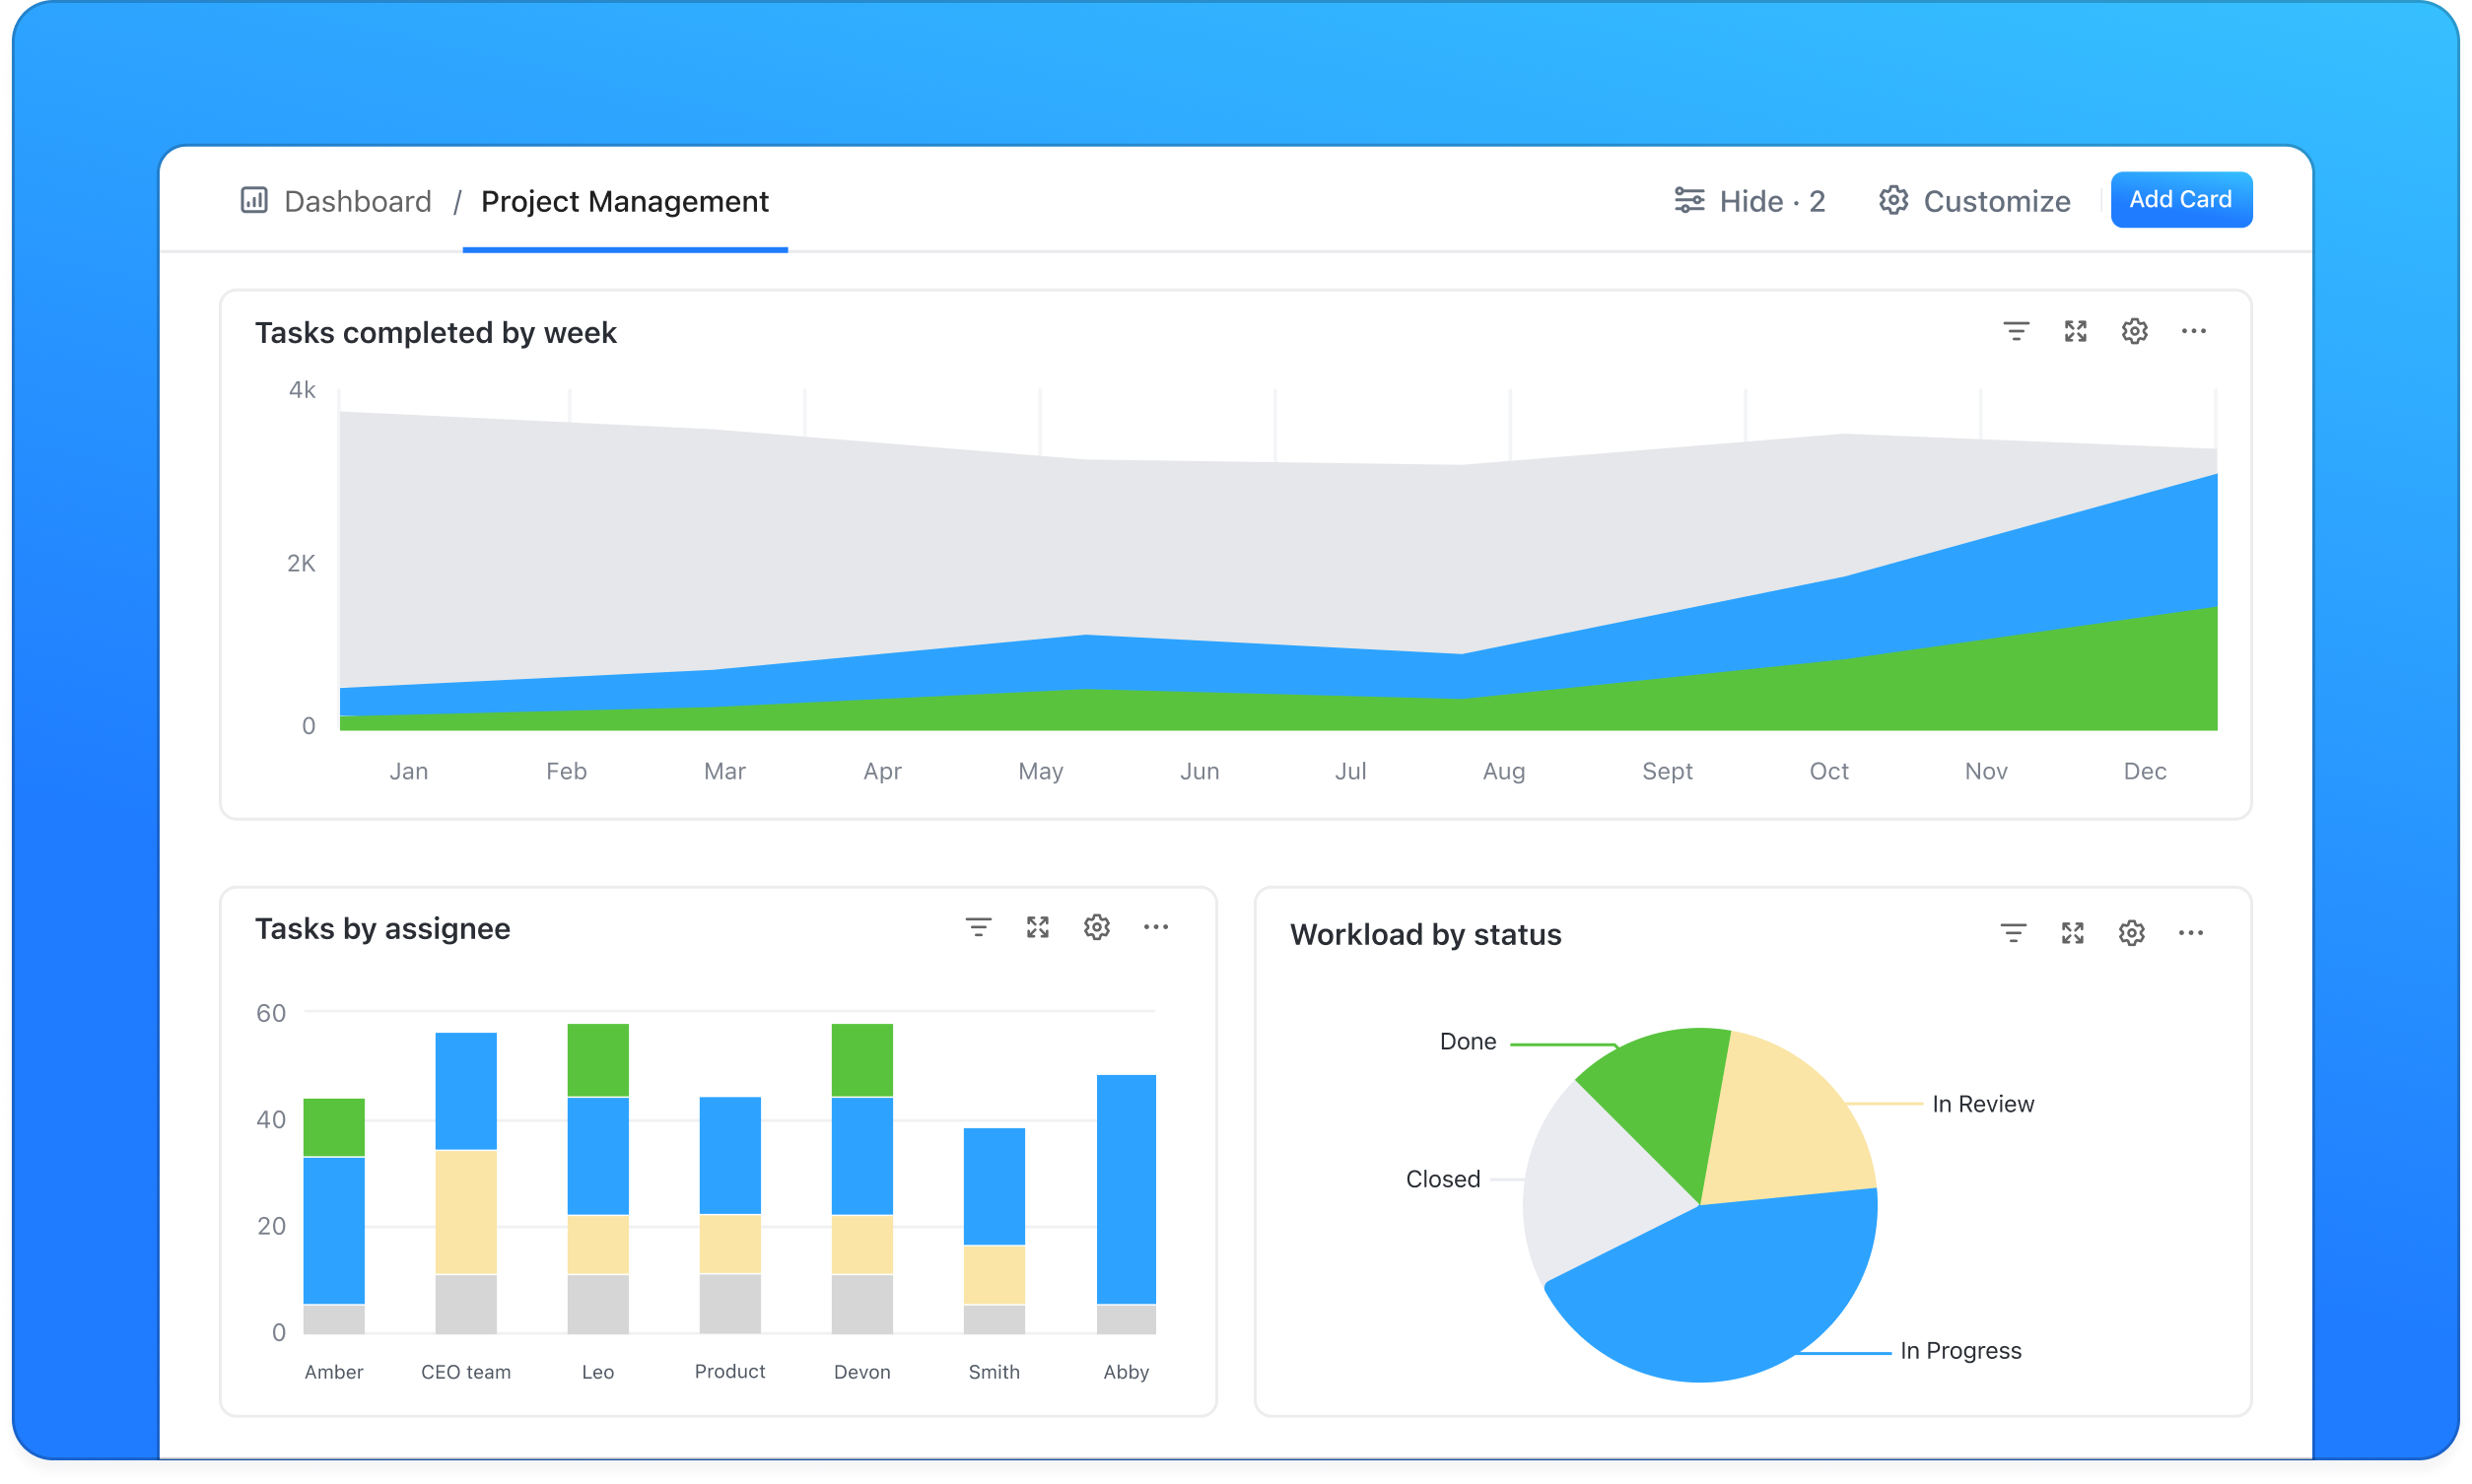Open settings for Workload by status
The height and width of the screenshot is (1484, 2472).
click(x=2131, y=933)
